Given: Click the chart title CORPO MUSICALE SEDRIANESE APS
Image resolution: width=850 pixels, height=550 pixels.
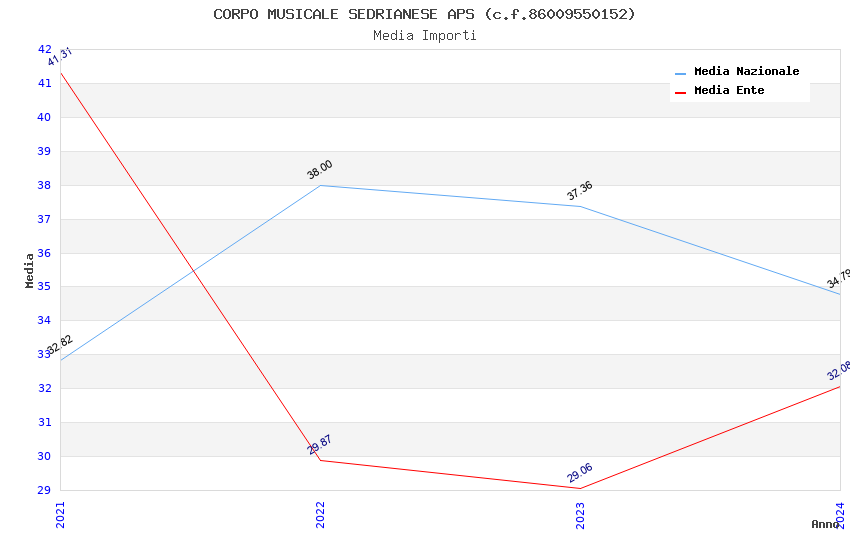Looking at the screenshot, I should pyautogui.click(x=424, y=14).
